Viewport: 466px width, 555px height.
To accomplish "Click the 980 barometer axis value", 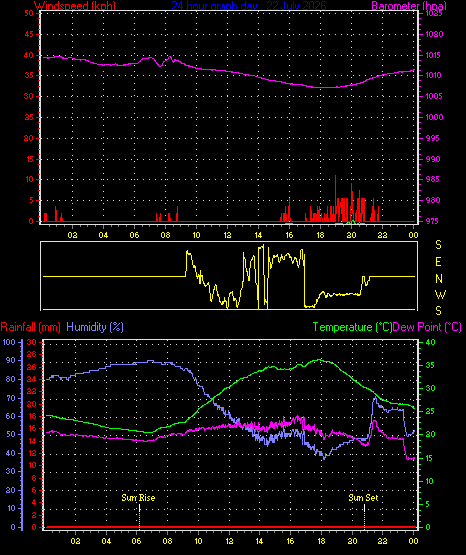I will pyautogui.click(x=433, y=200).
